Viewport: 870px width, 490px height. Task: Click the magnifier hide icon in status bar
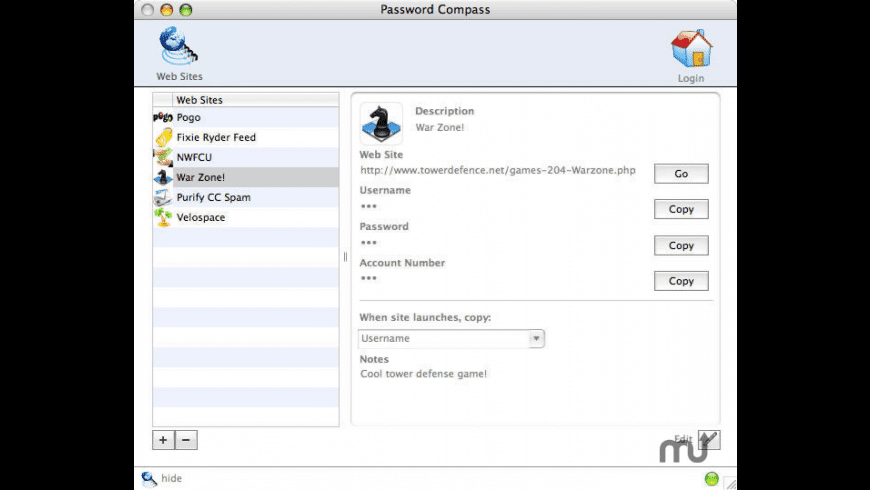tap(149, 479)
